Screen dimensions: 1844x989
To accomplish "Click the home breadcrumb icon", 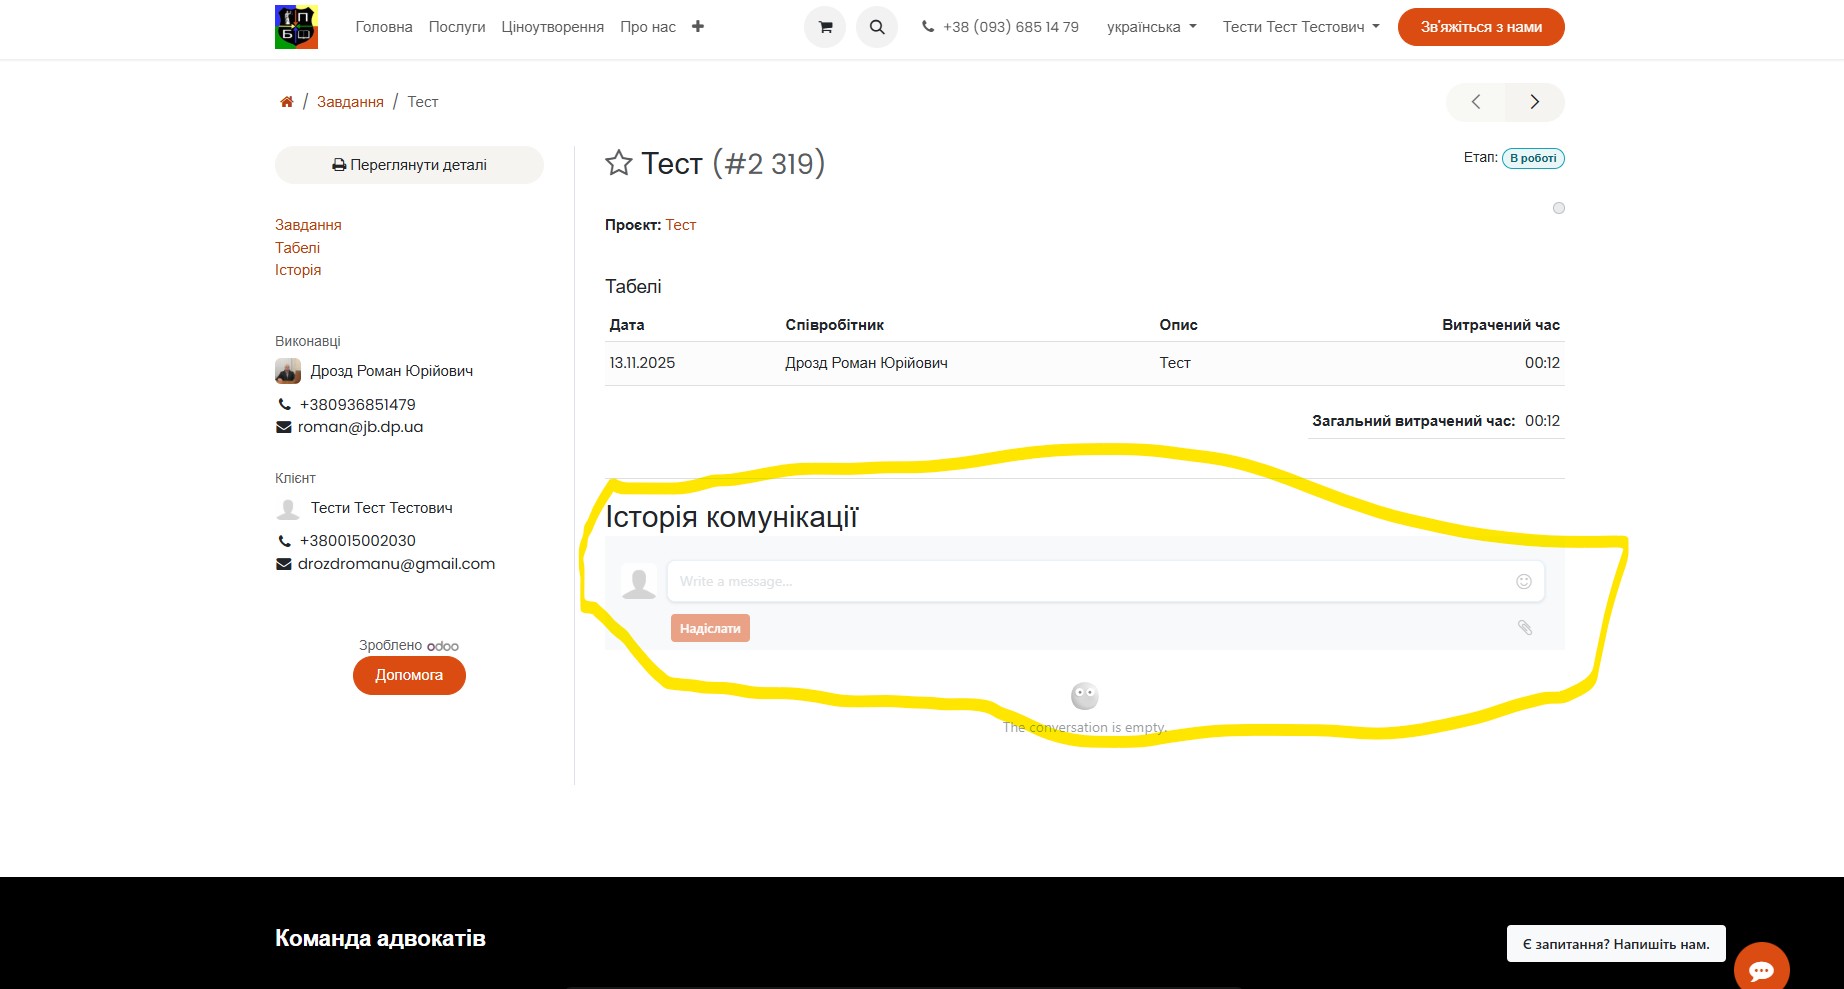I will pyautogui.click(x=287, y=102).
